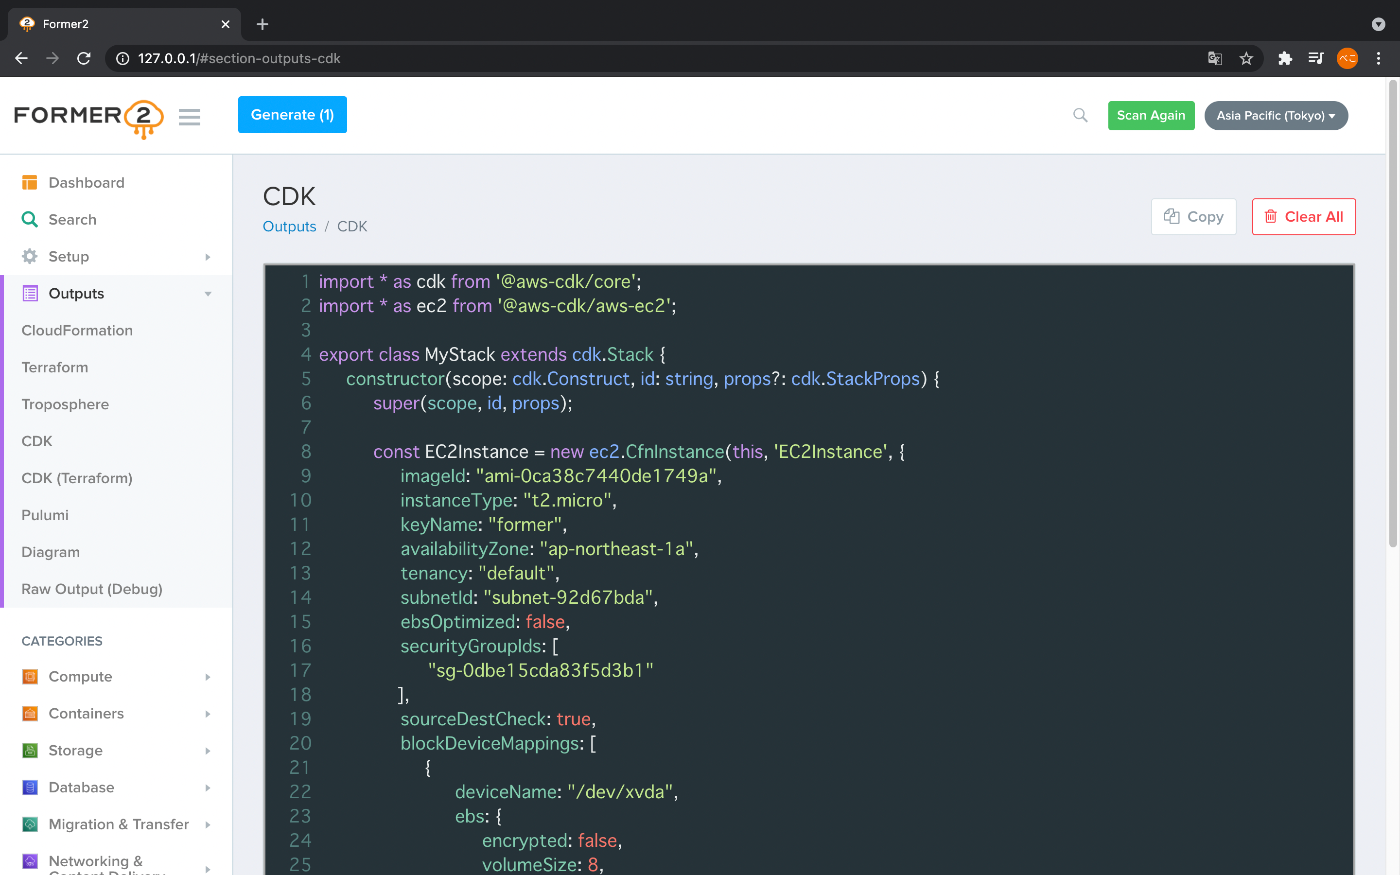Click the Compute category icon
Screen dimensions: 1400x875
30,677
